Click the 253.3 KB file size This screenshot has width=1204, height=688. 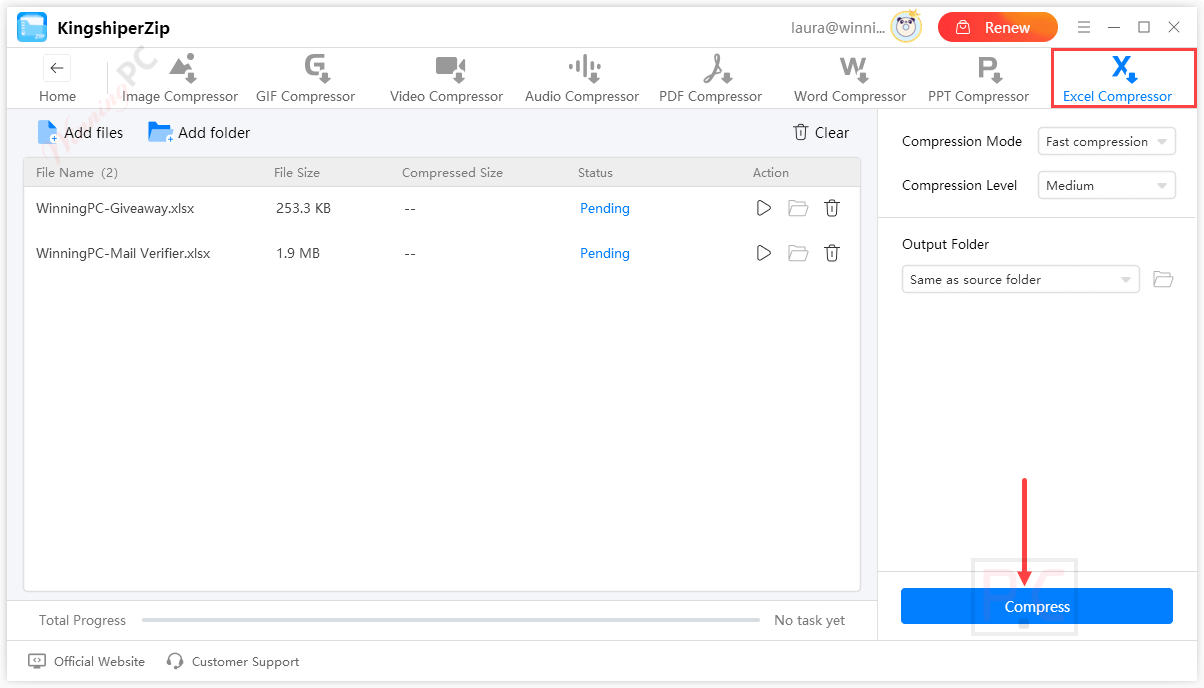(x=303, y=208)
